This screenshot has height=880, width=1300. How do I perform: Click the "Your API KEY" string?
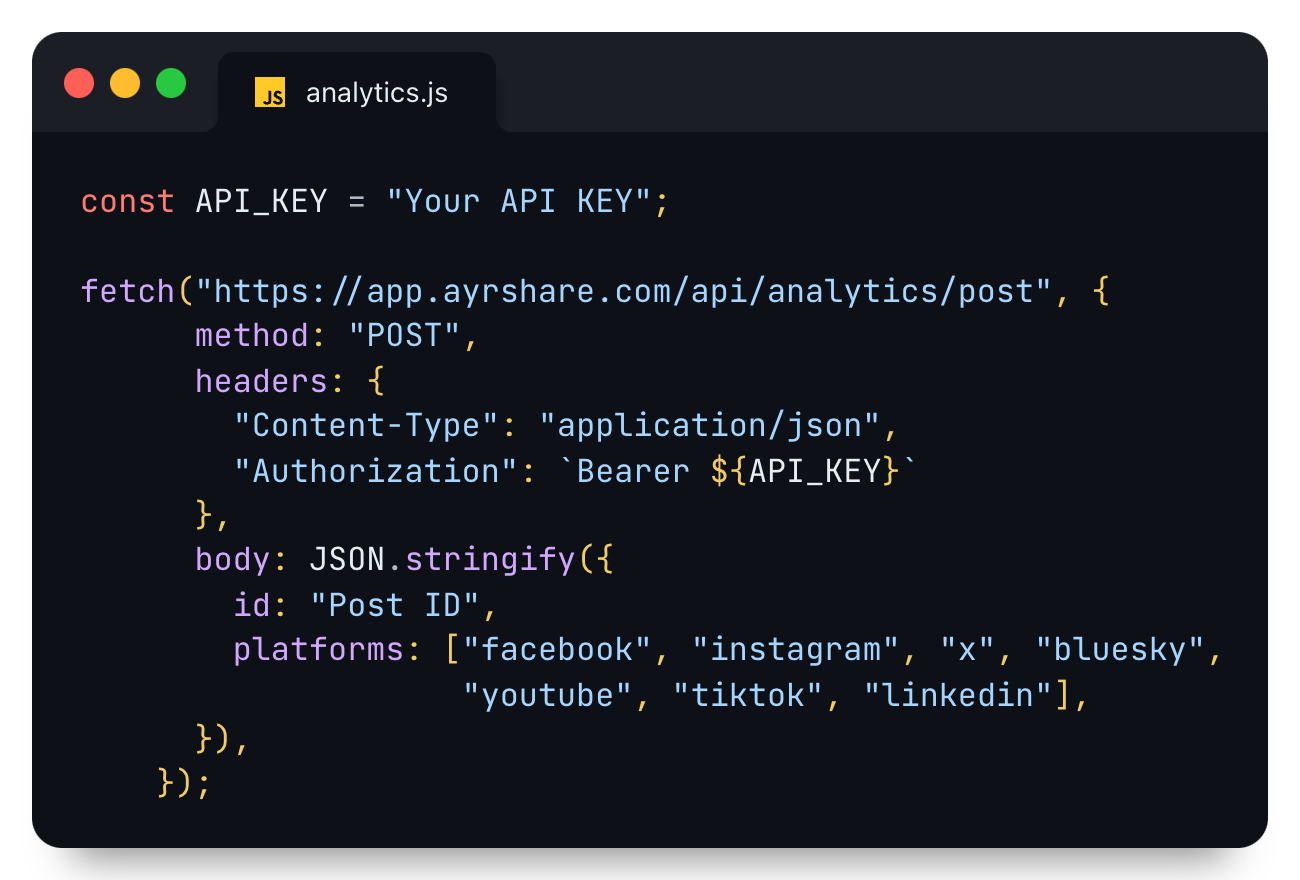coord(518,202)
